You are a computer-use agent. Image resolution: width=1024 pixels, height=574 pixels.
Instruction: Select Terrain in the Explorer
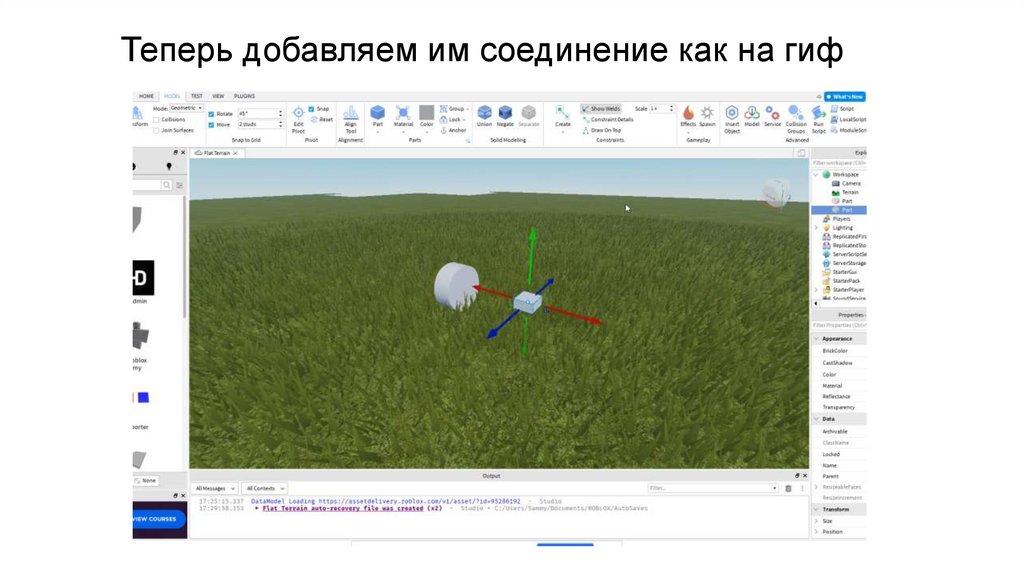coord(845,193)
